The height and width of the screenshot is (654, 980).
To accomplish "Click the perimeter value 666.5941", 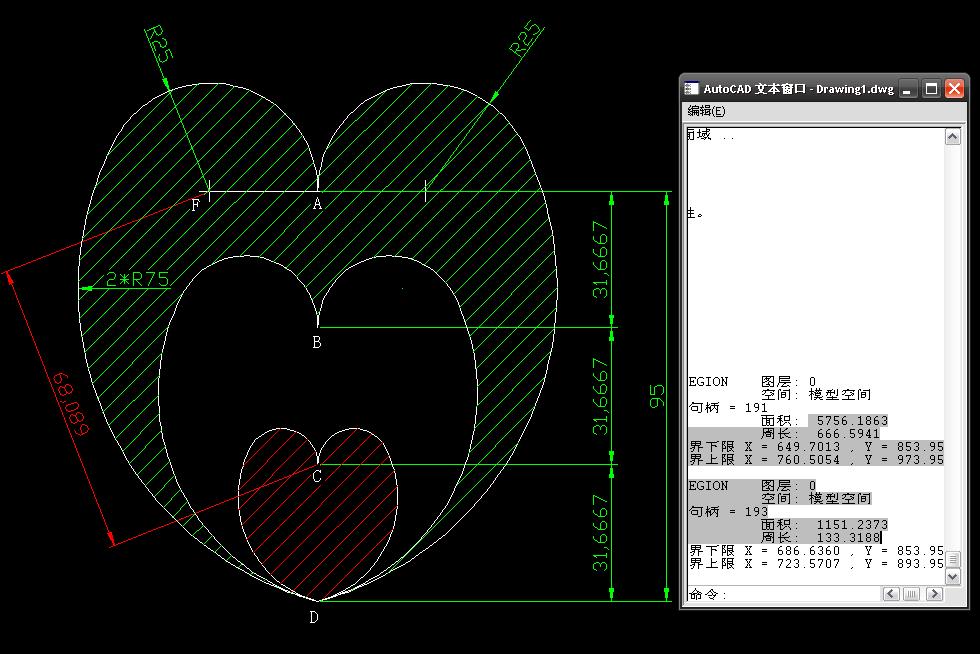I will [848, 433].
